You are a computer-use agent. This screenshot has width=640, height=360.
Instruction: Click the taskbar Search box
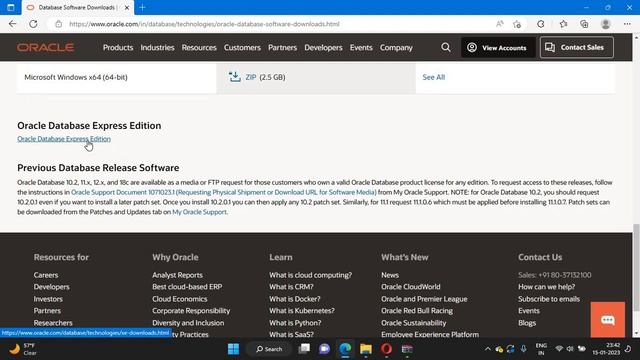pyautogui.click(x=269, y=349)
